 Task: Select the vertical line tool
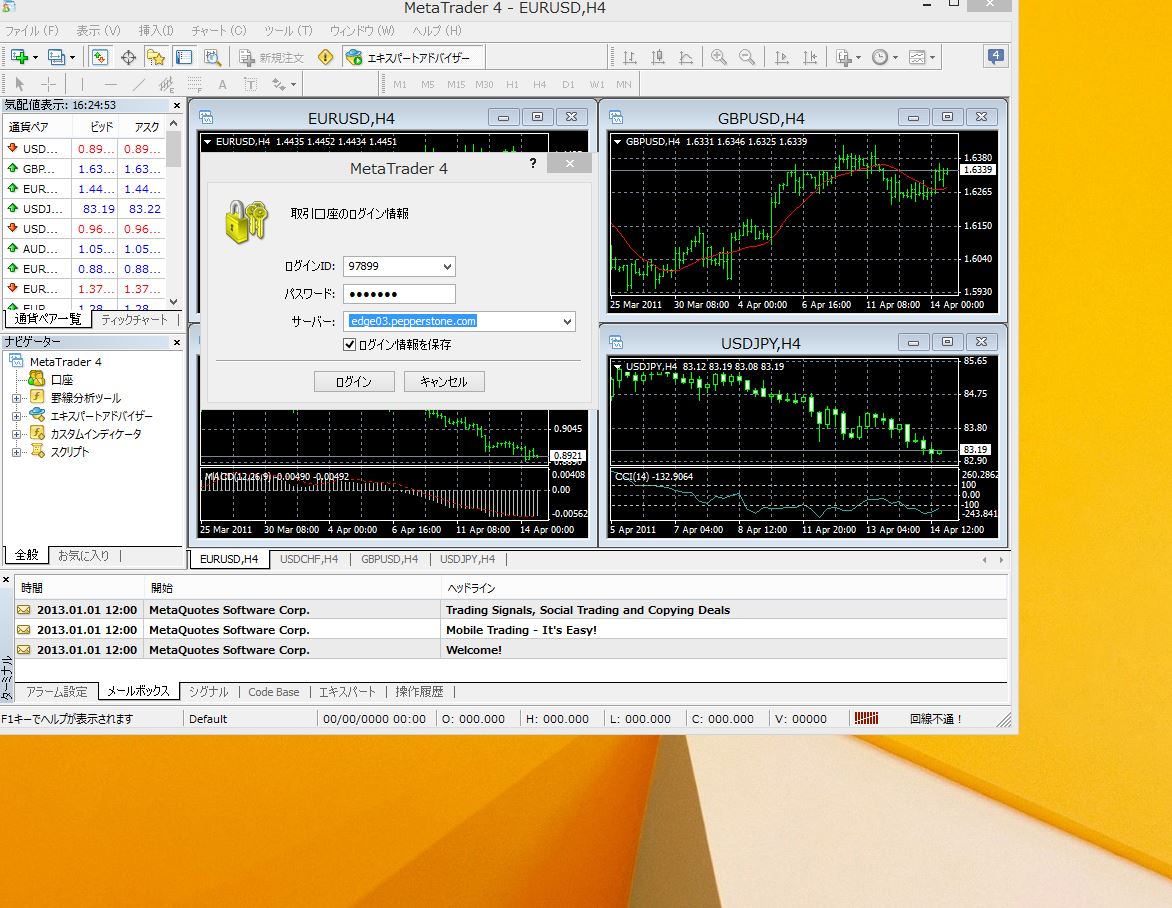[x=82, y=84]
